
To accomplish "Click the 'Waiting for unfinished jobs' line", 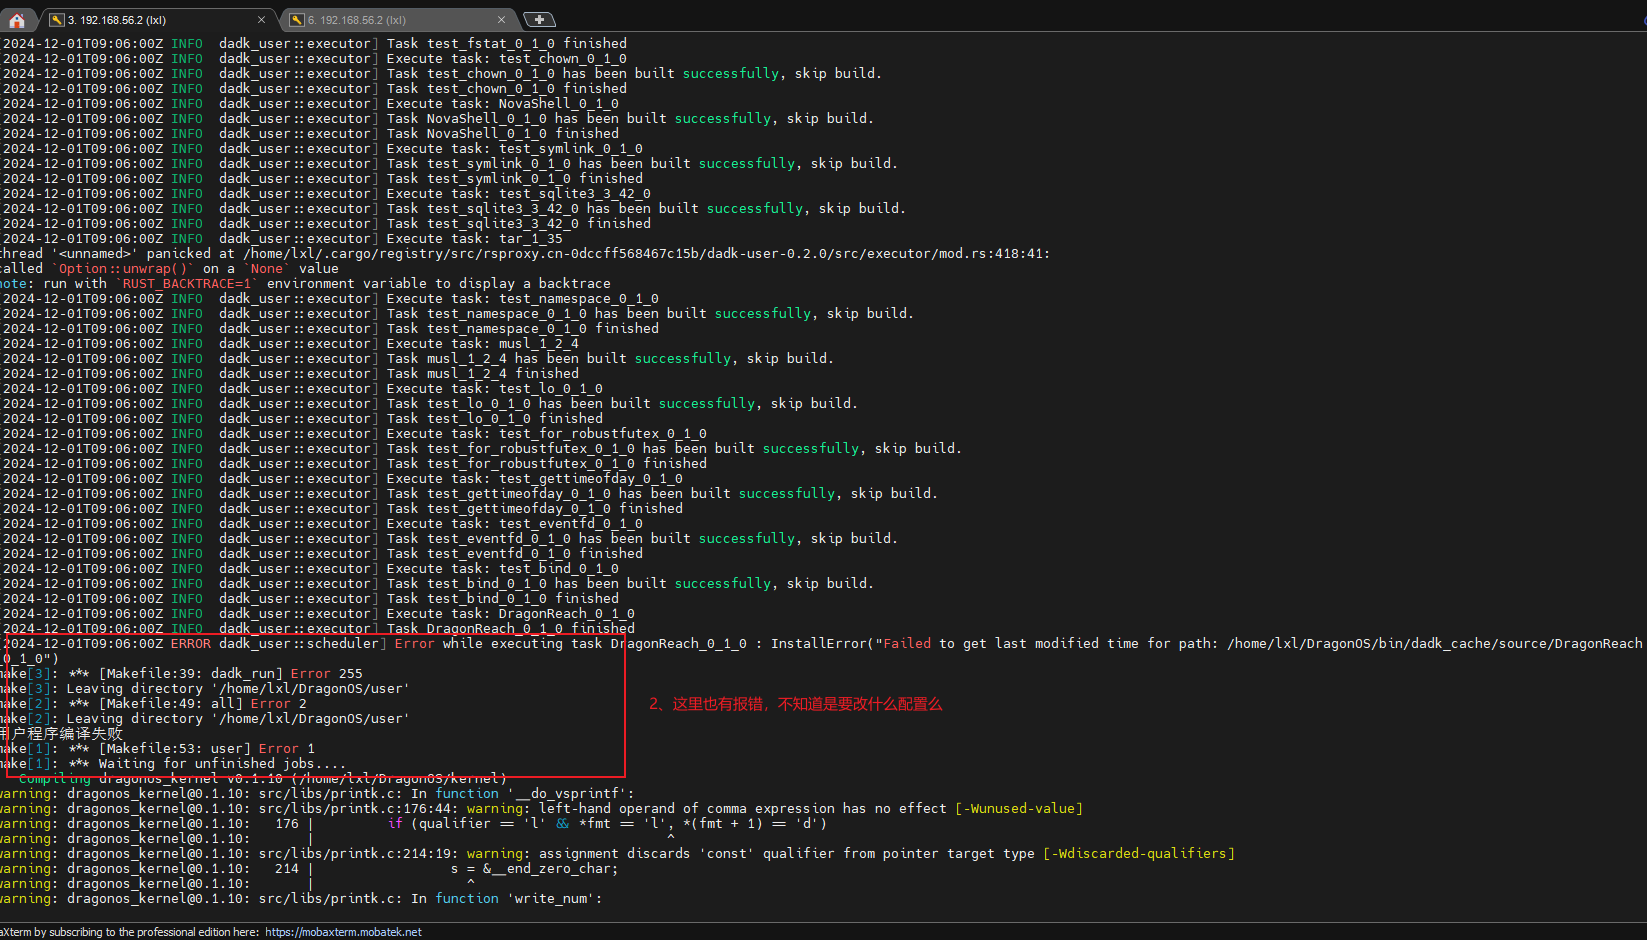I will (222, 764).
